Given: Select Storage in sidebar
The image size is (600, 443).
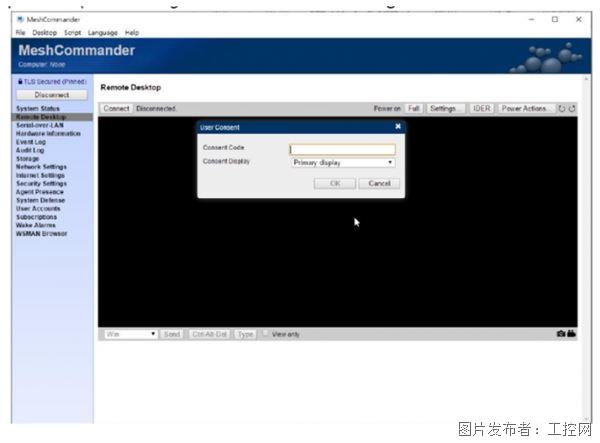Looking at the screenshot, I should [27, 158].
